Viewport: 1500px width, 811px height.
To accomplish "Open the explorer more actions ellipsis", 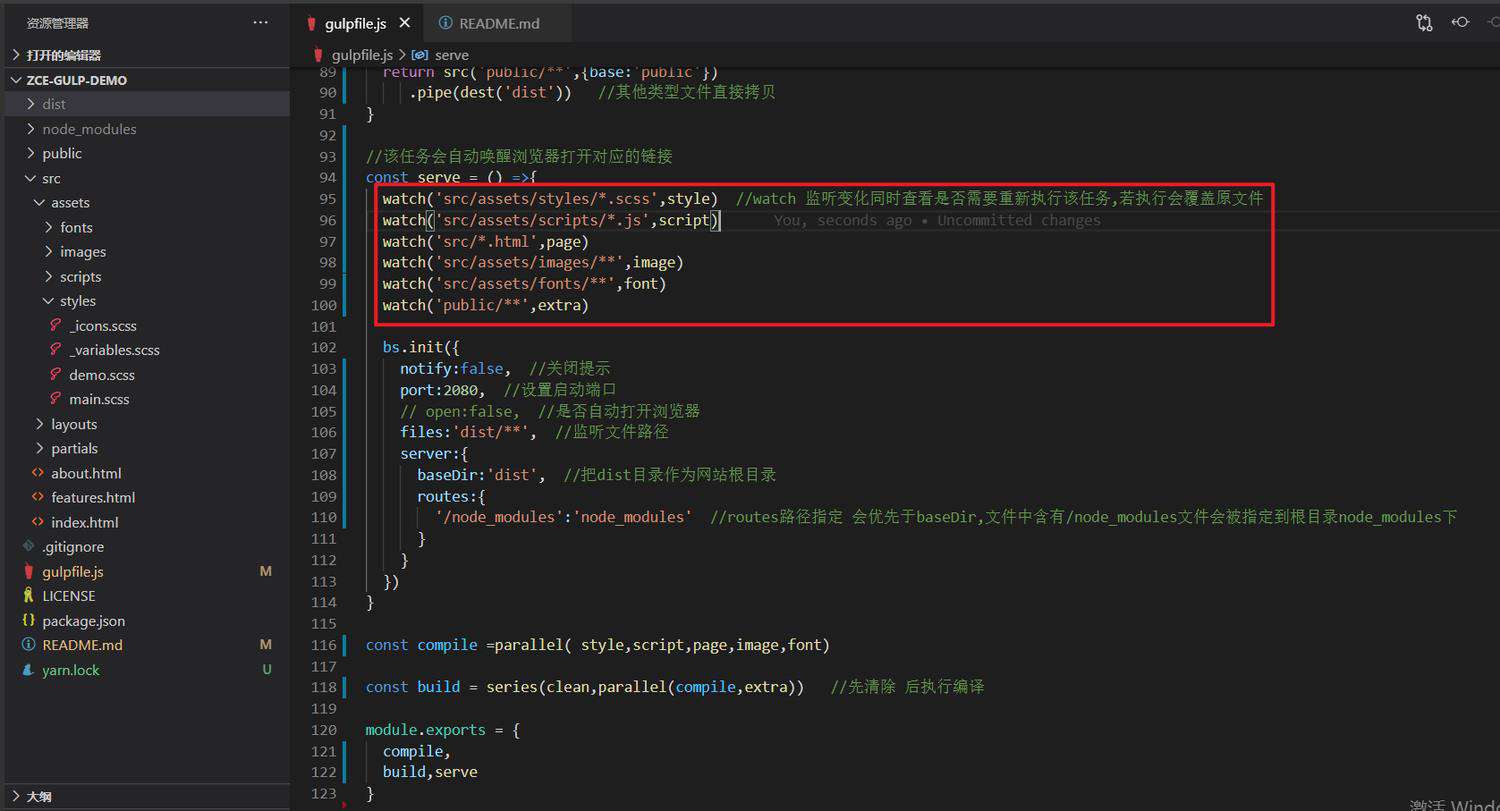I will (261, 22).
